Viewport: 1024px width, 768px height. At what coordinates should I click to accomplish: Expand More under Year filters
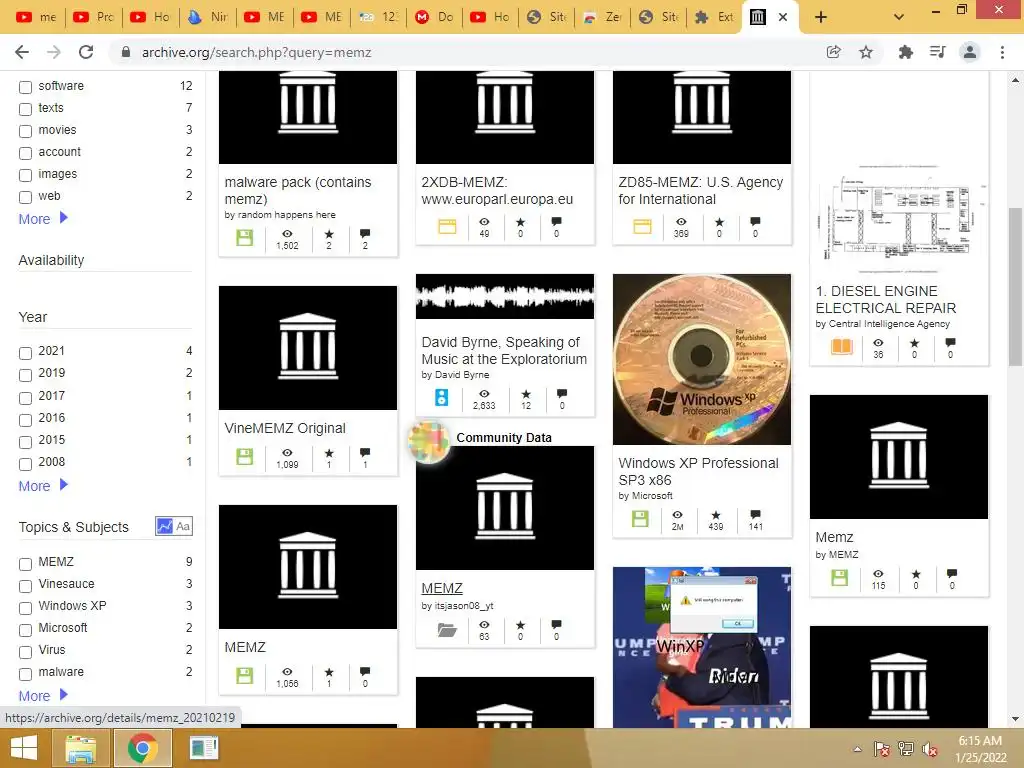coord(43,486)
